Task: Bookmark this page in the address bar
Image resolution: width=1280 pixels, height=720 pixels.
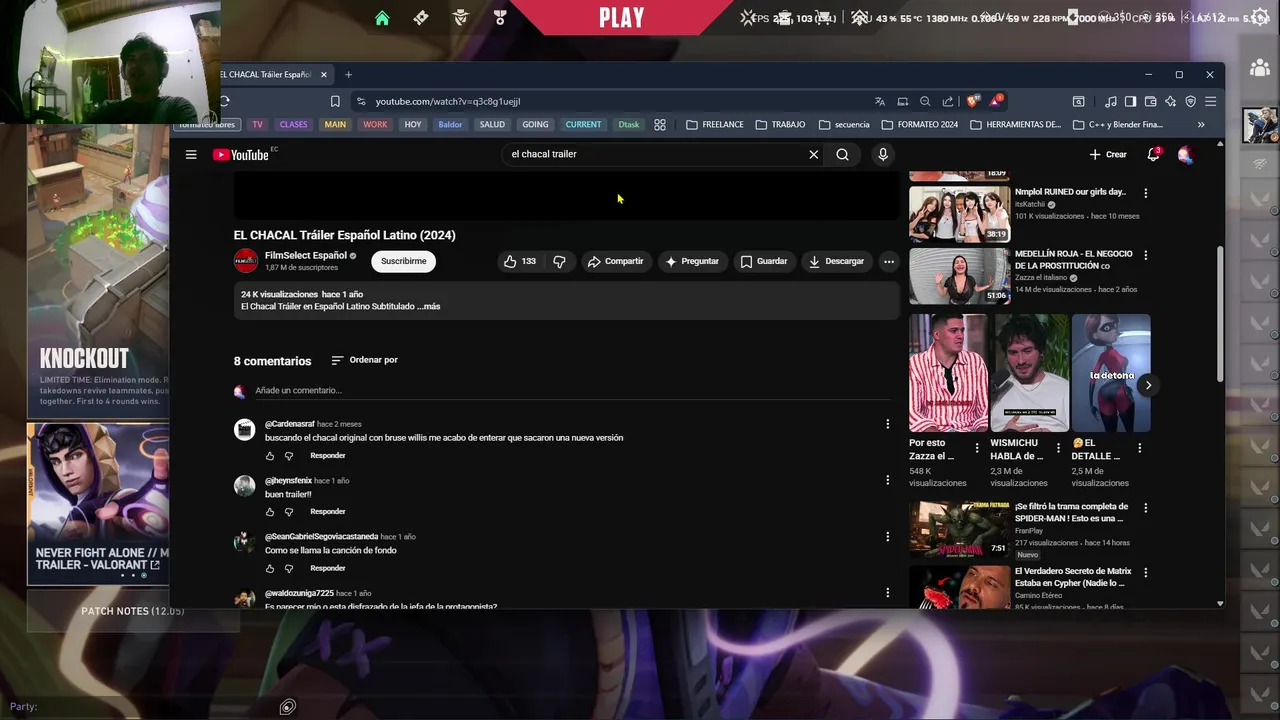Action: coord(335,101)
